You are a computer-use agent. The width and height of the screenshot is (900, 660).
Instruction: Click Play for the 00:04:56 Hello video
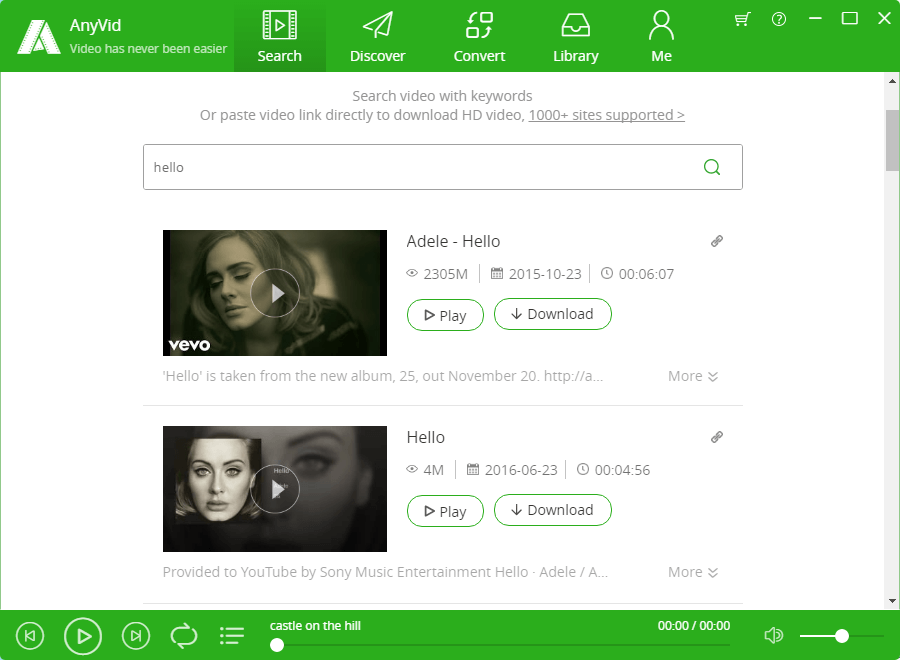[x=445, y=511]
